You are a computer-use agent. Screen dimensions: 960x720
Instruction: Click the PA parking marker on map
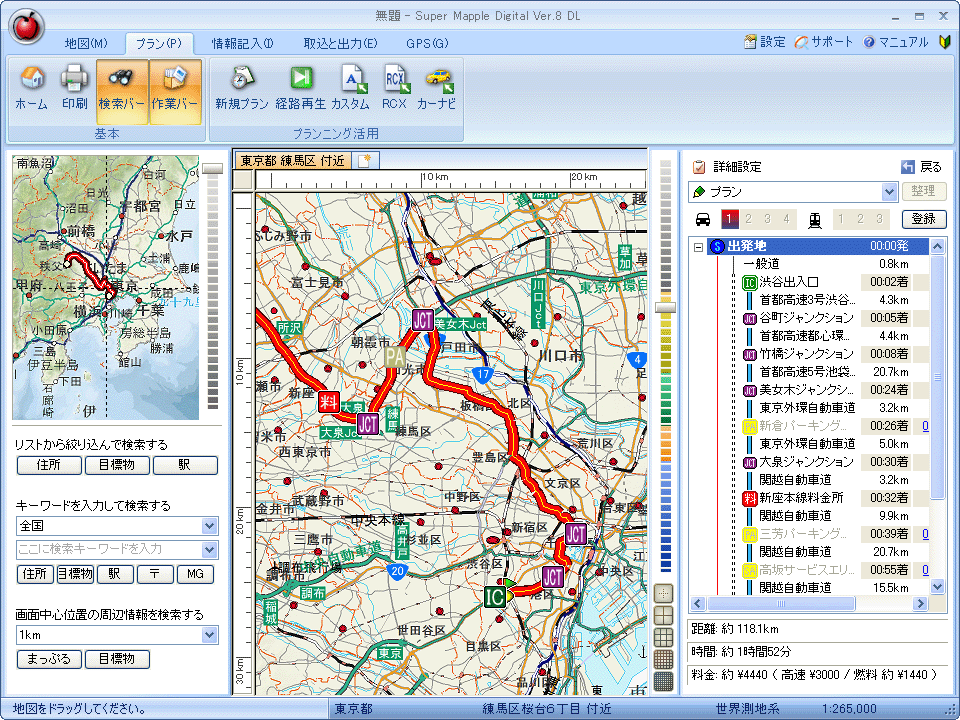[x=394, y=356]
